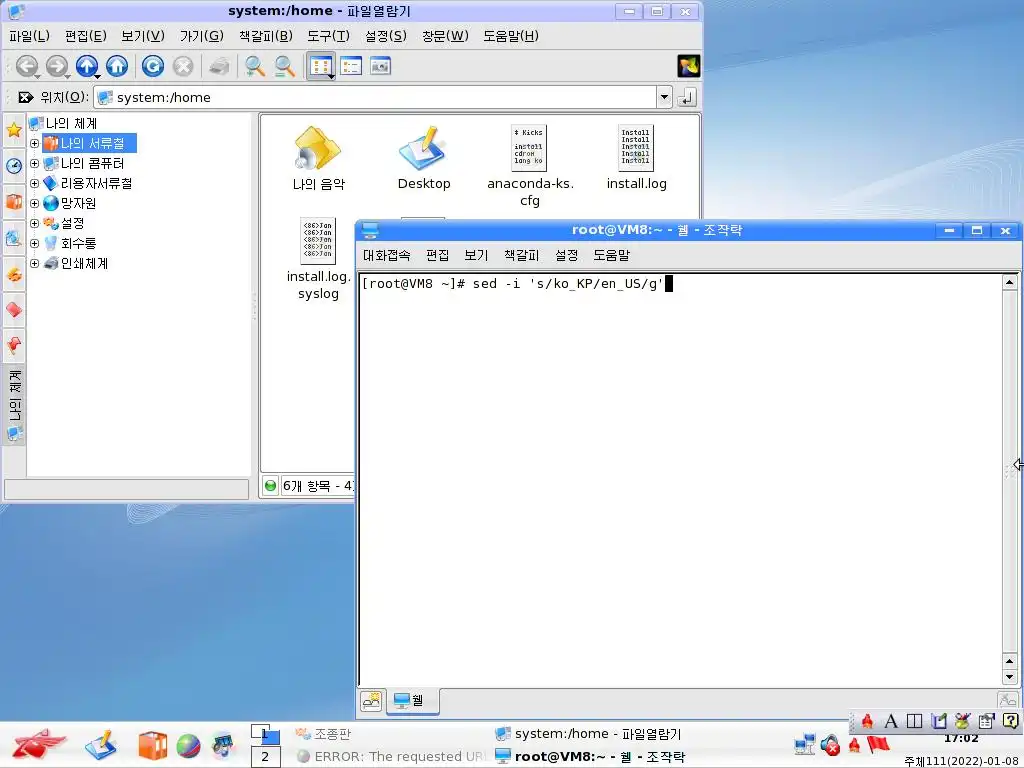
Task: Click the red flag tray icon
Action: (878, 744)
